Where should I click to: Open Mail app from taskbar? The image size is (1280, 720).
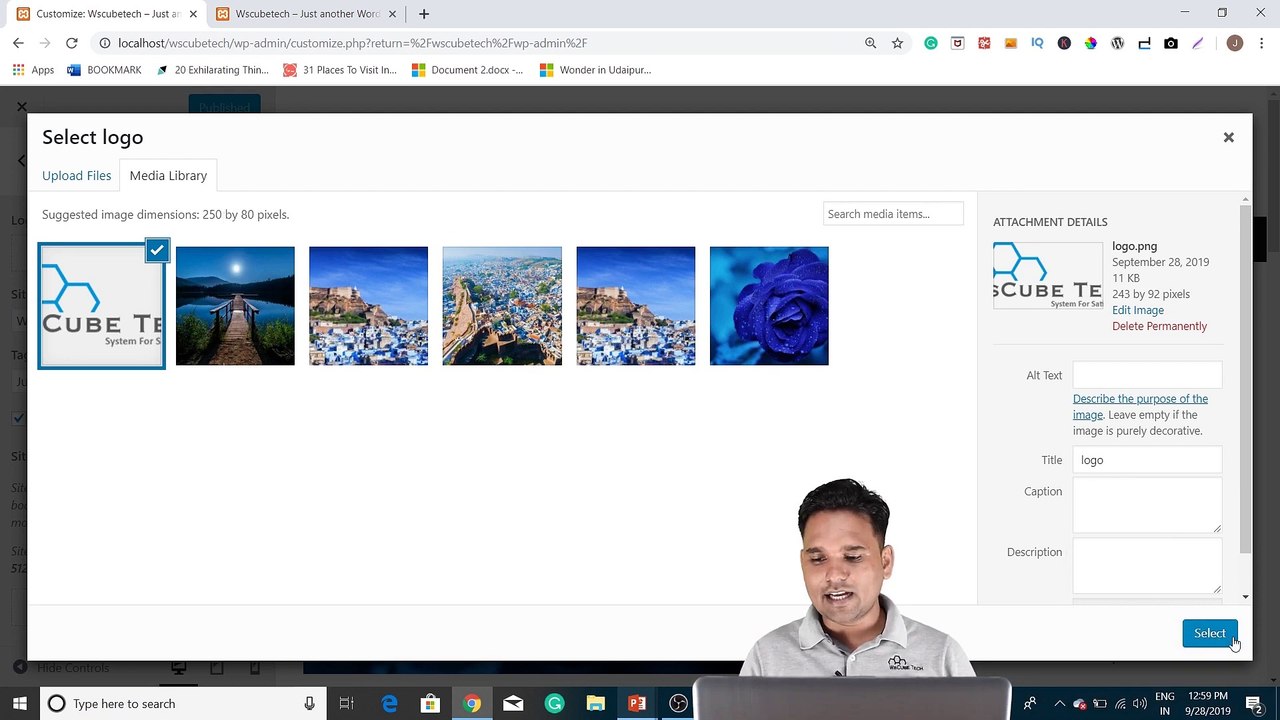[513, 704]
